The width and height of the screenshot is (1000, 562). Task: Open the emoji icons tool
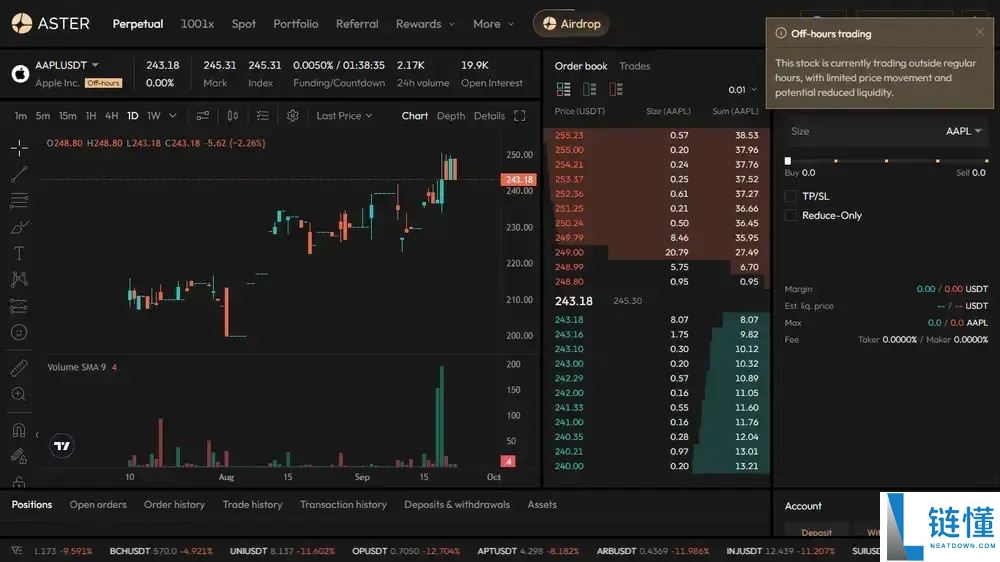click(x=19, y=332)
